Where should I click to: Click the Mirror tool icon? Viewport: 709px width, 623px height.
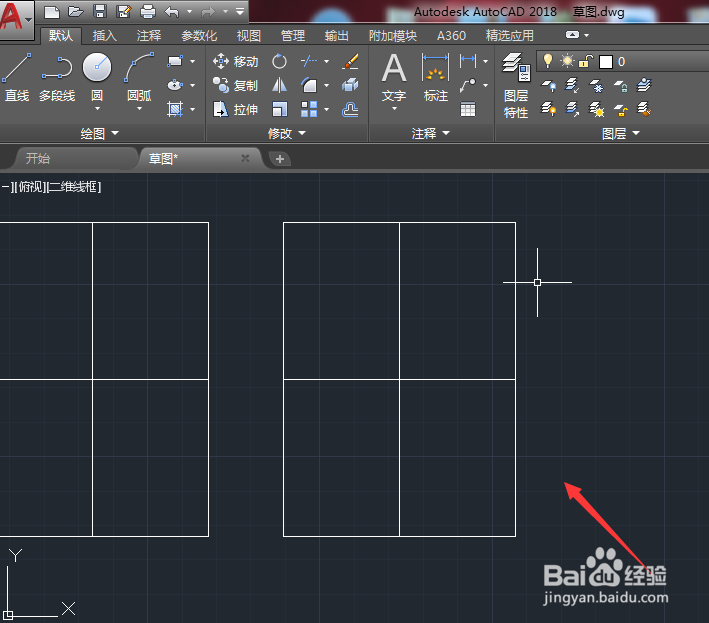pyautogui.click(x=279, y=85)
